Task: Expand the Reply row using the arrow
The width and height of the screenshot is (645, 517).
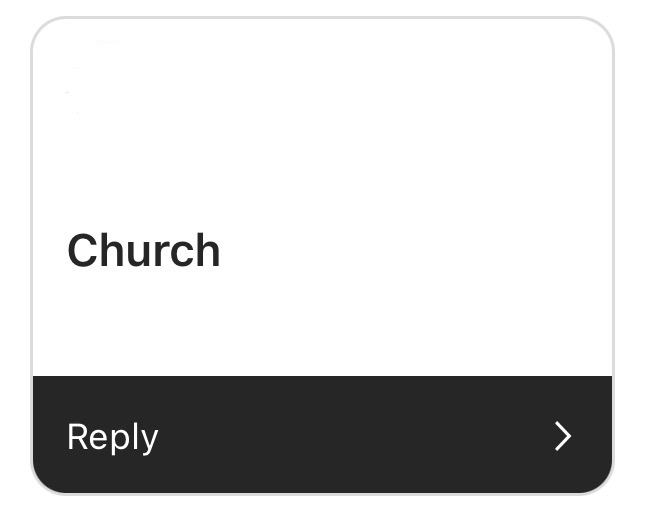Action: [563, 436]
